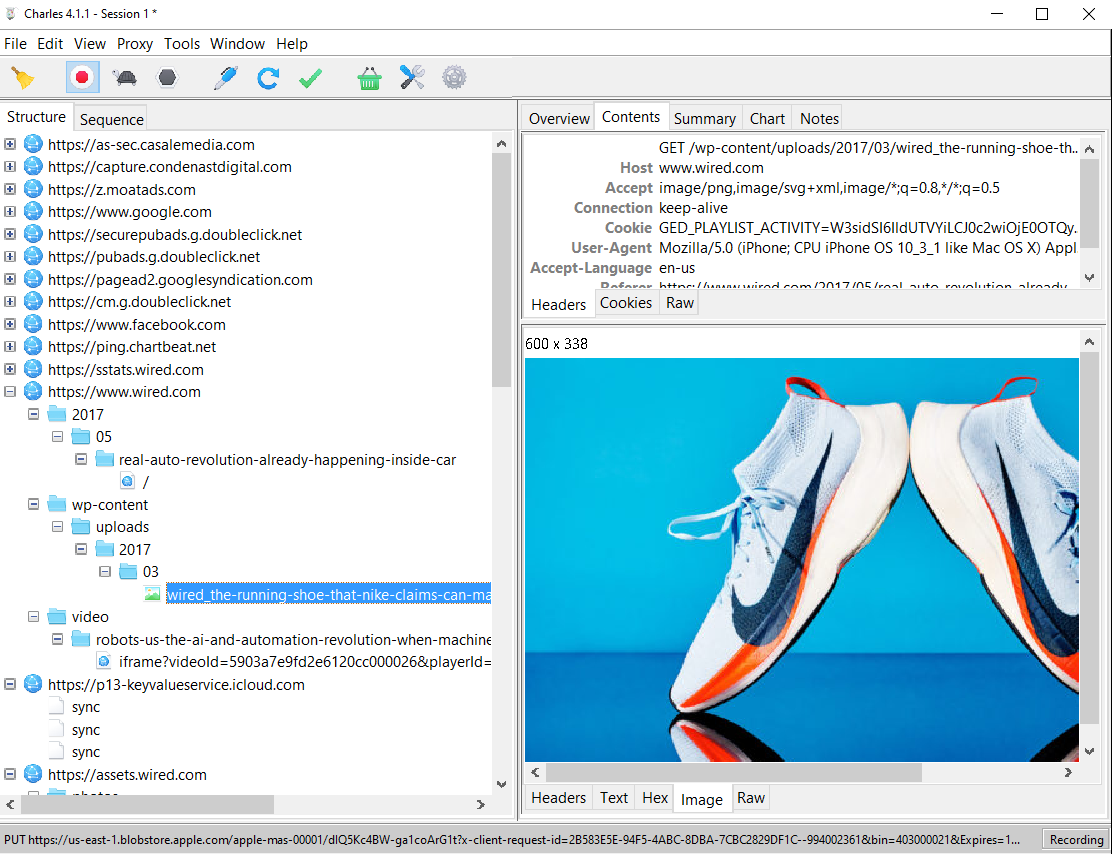Switch to the Notes tab
1112x854 pixels.
(x=819, y=118)
